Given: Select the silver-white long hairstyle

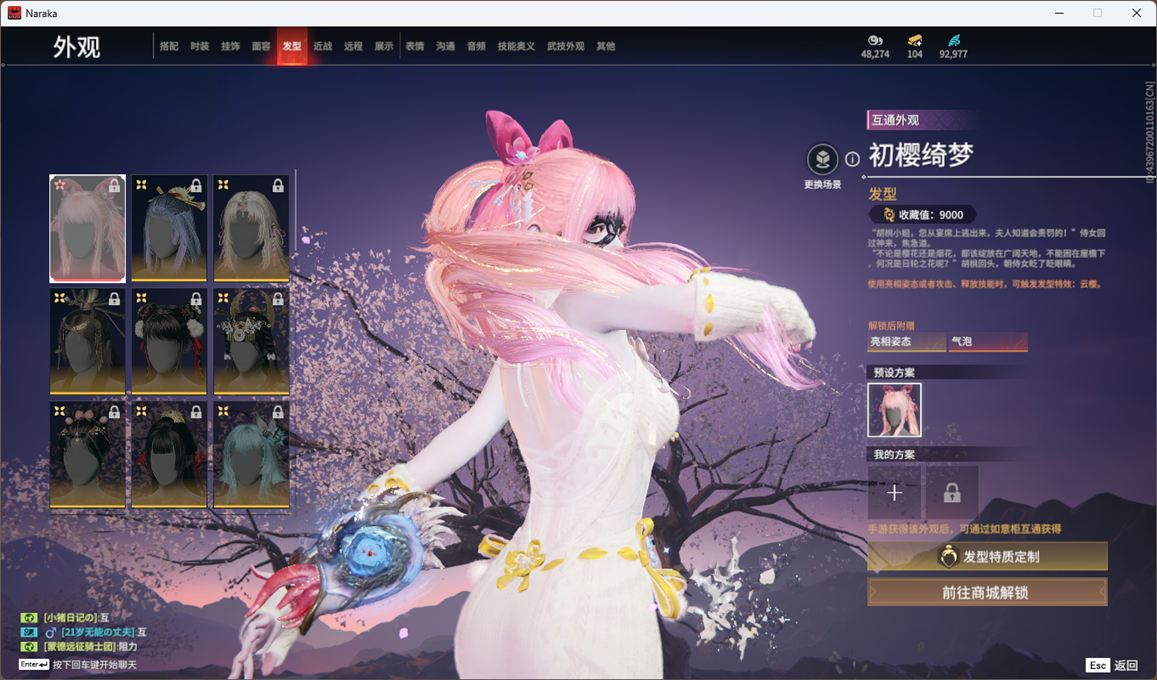Looking at the screenshot, I should tap(251, 229).
